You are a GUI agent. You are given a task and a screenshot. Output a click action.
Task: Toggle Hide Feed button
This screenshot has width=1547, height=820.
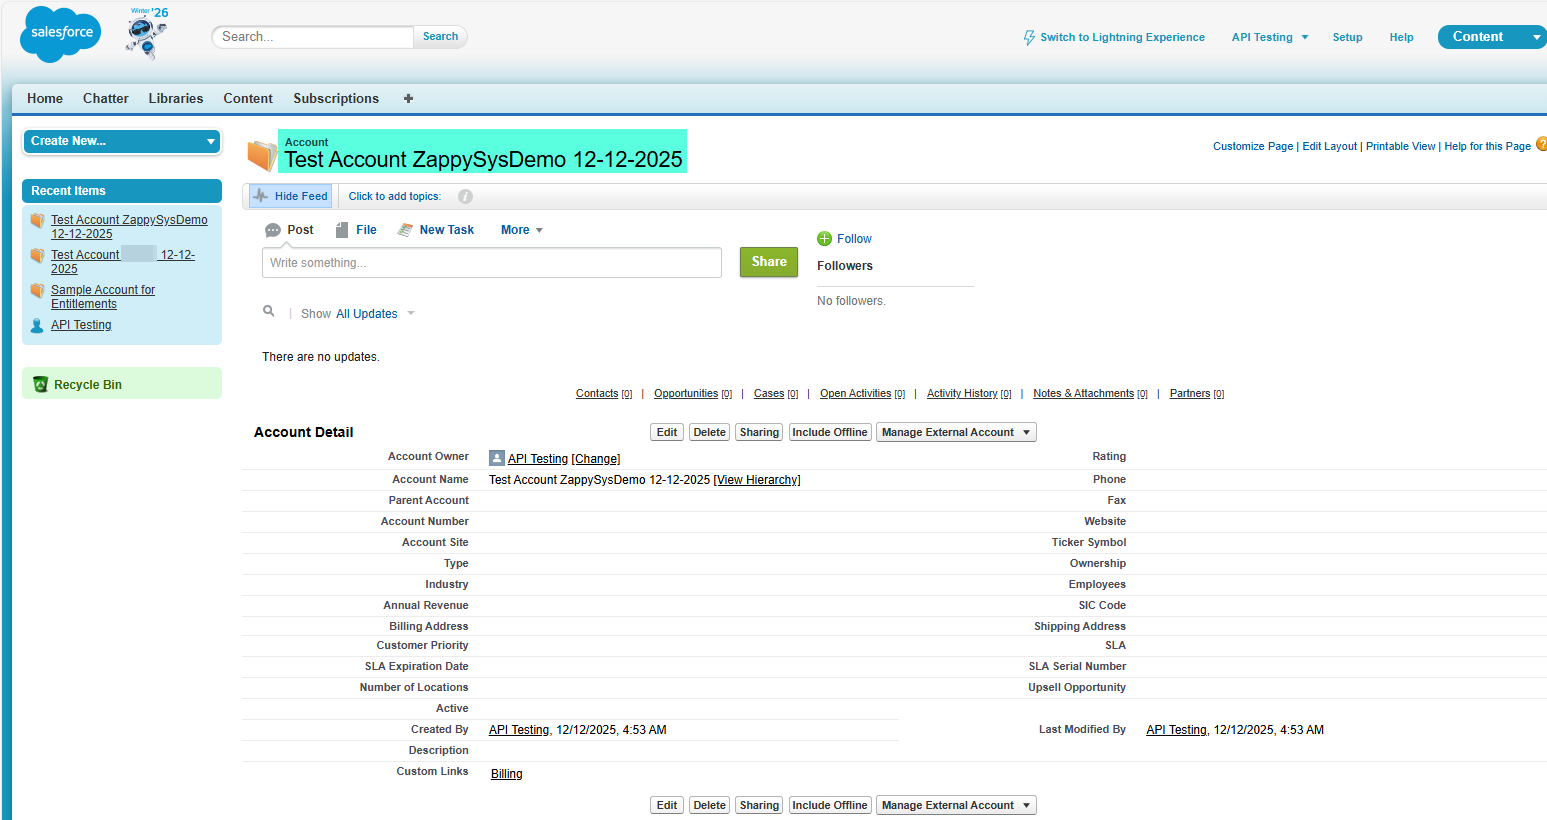tap(291, 197)
